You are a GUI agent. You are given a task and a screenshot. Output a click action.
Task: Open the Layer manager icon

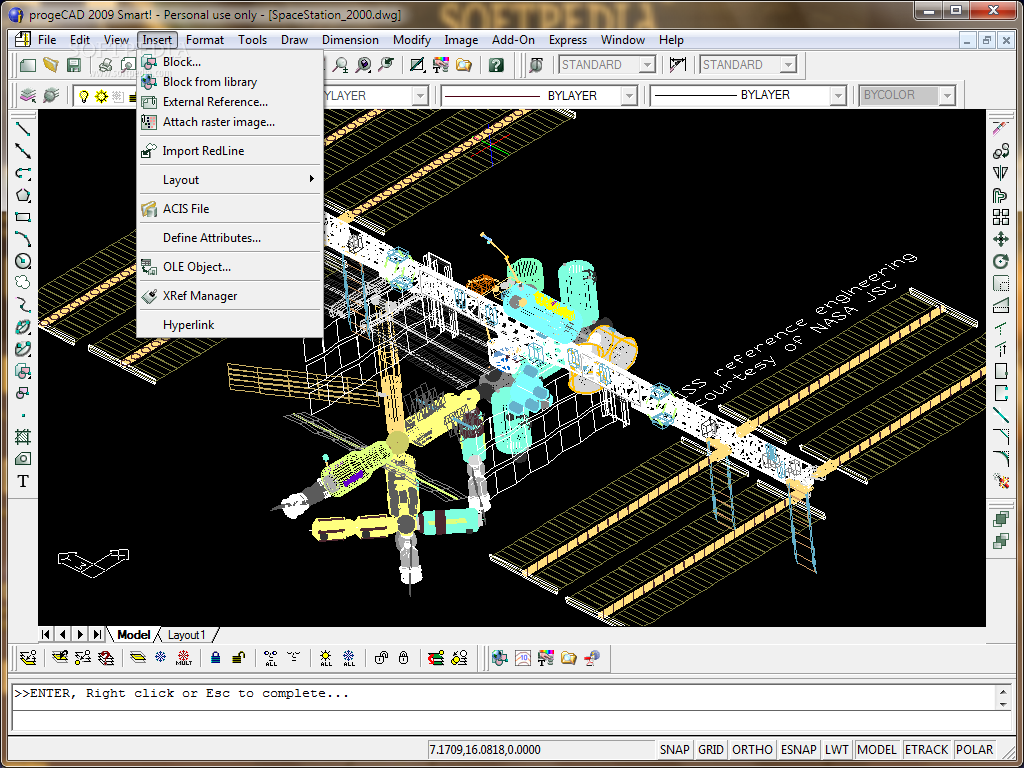click(x=27, y=95)
